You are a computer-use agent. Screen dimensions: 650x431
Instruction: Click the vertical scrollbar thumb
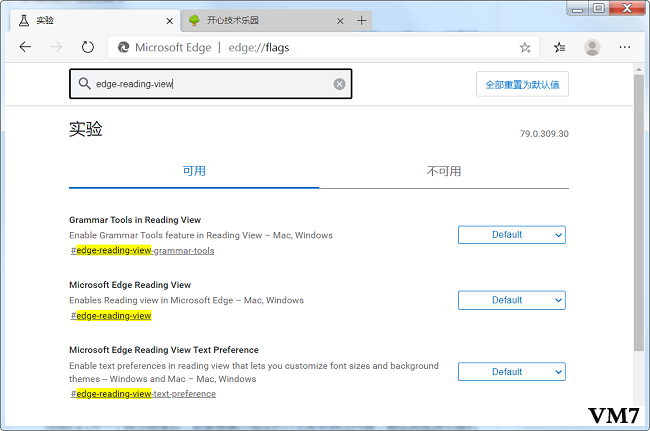pos(638,213)
